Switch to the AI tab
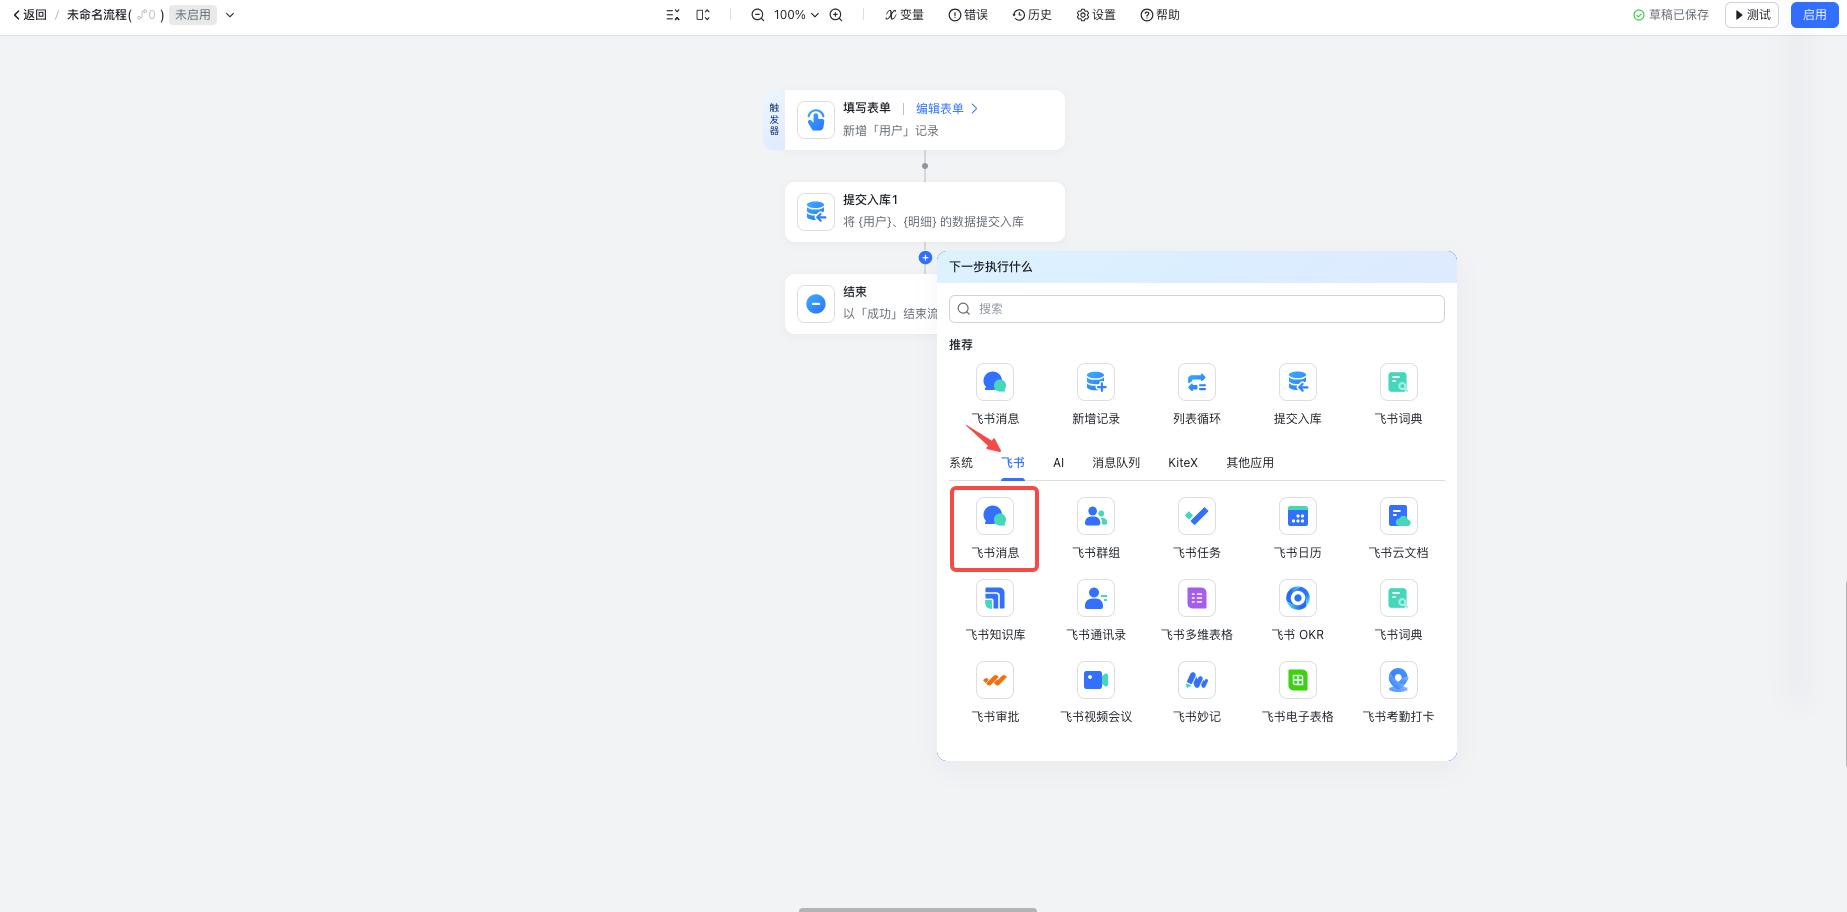 1058,463
